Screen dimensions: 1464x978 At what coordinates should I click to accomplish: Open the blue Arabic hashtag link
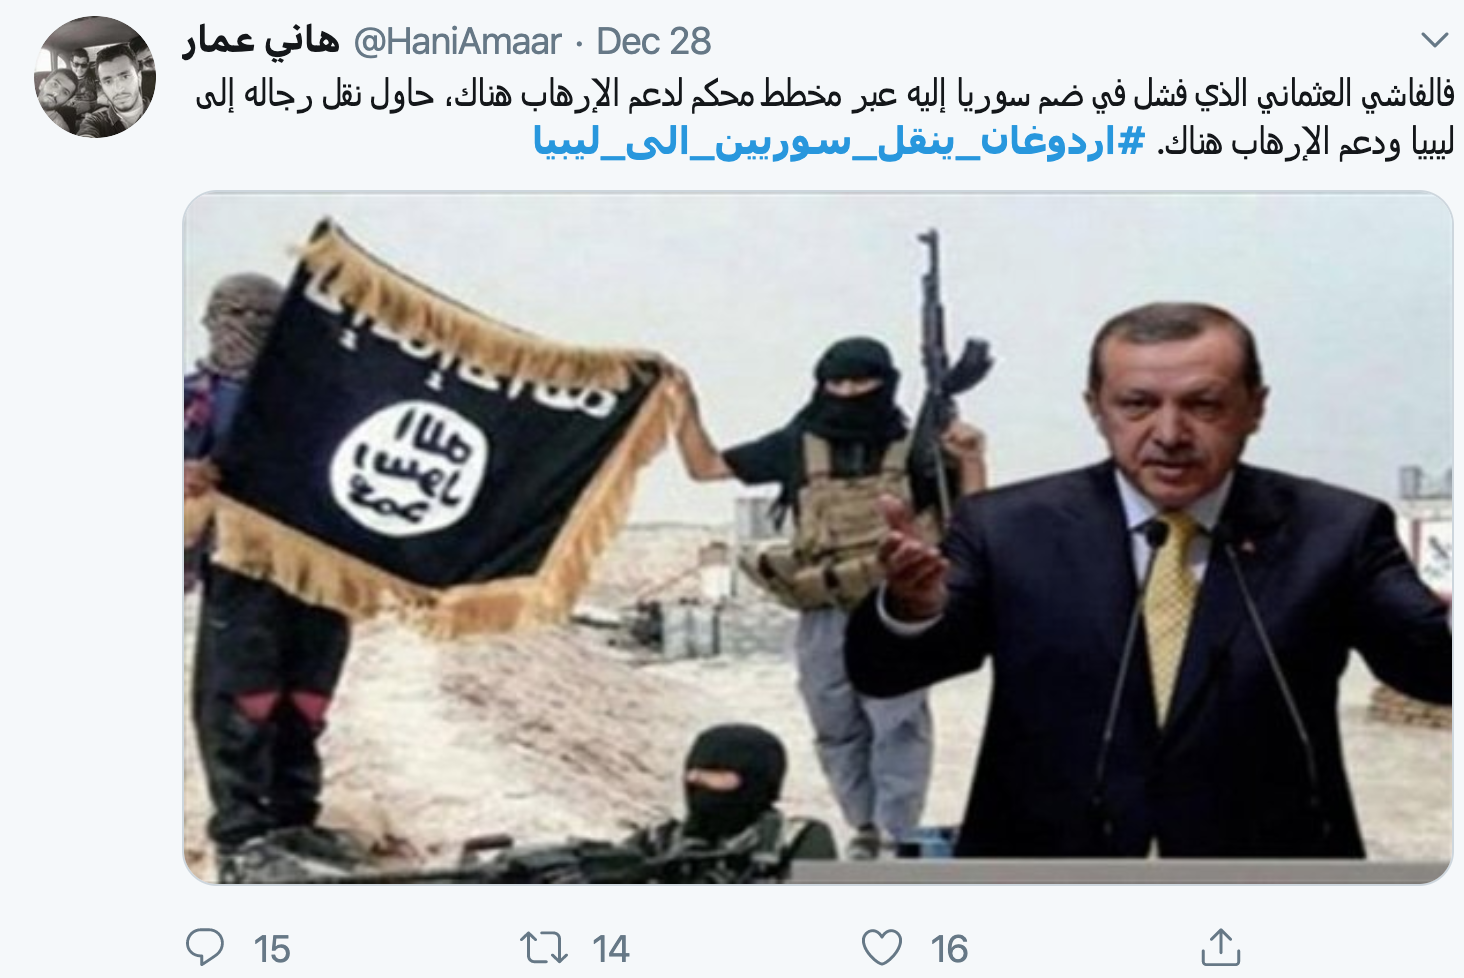coord(839,142)
